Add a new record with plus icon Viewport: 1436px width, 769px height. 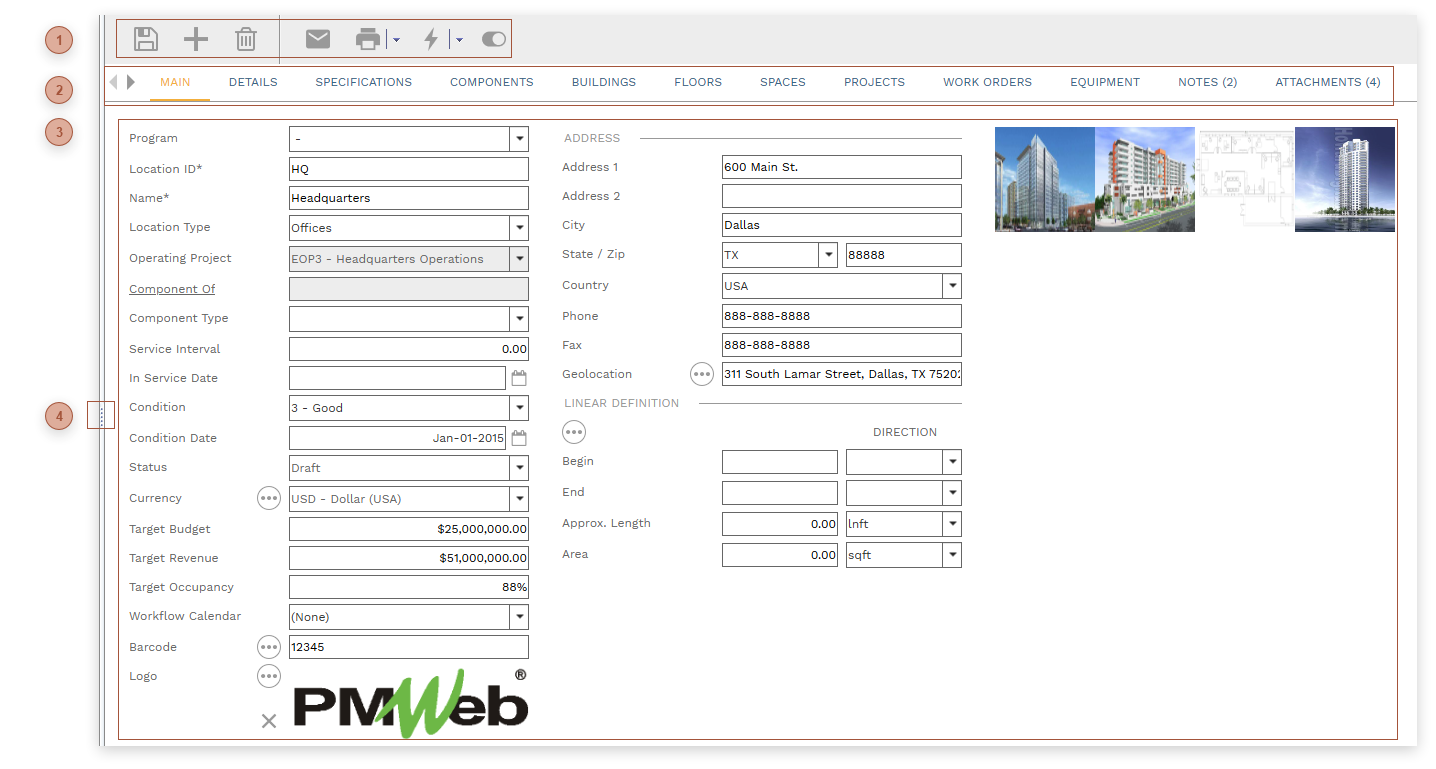[x=196, y=39]
